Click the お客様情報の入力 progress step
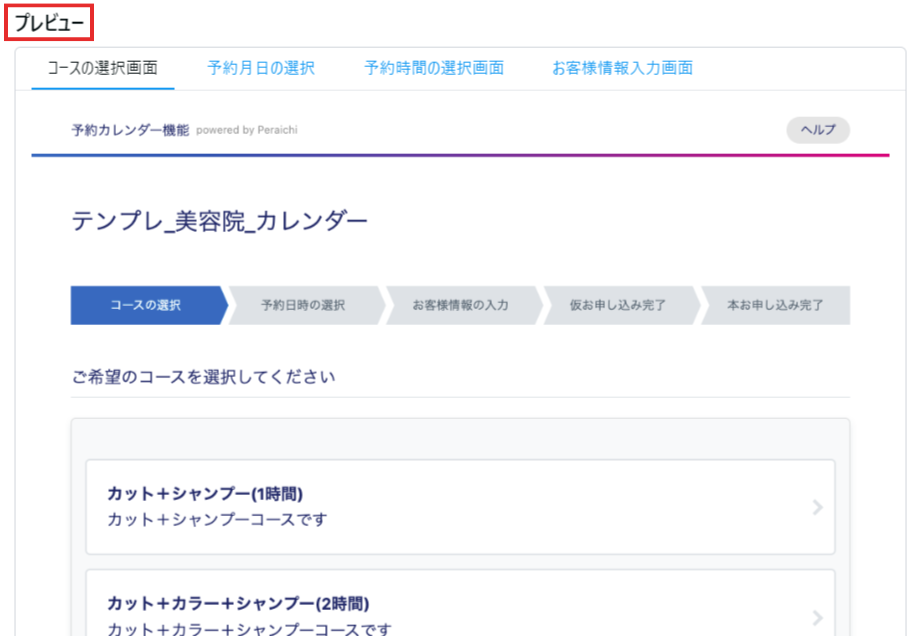 pos(461,306)
